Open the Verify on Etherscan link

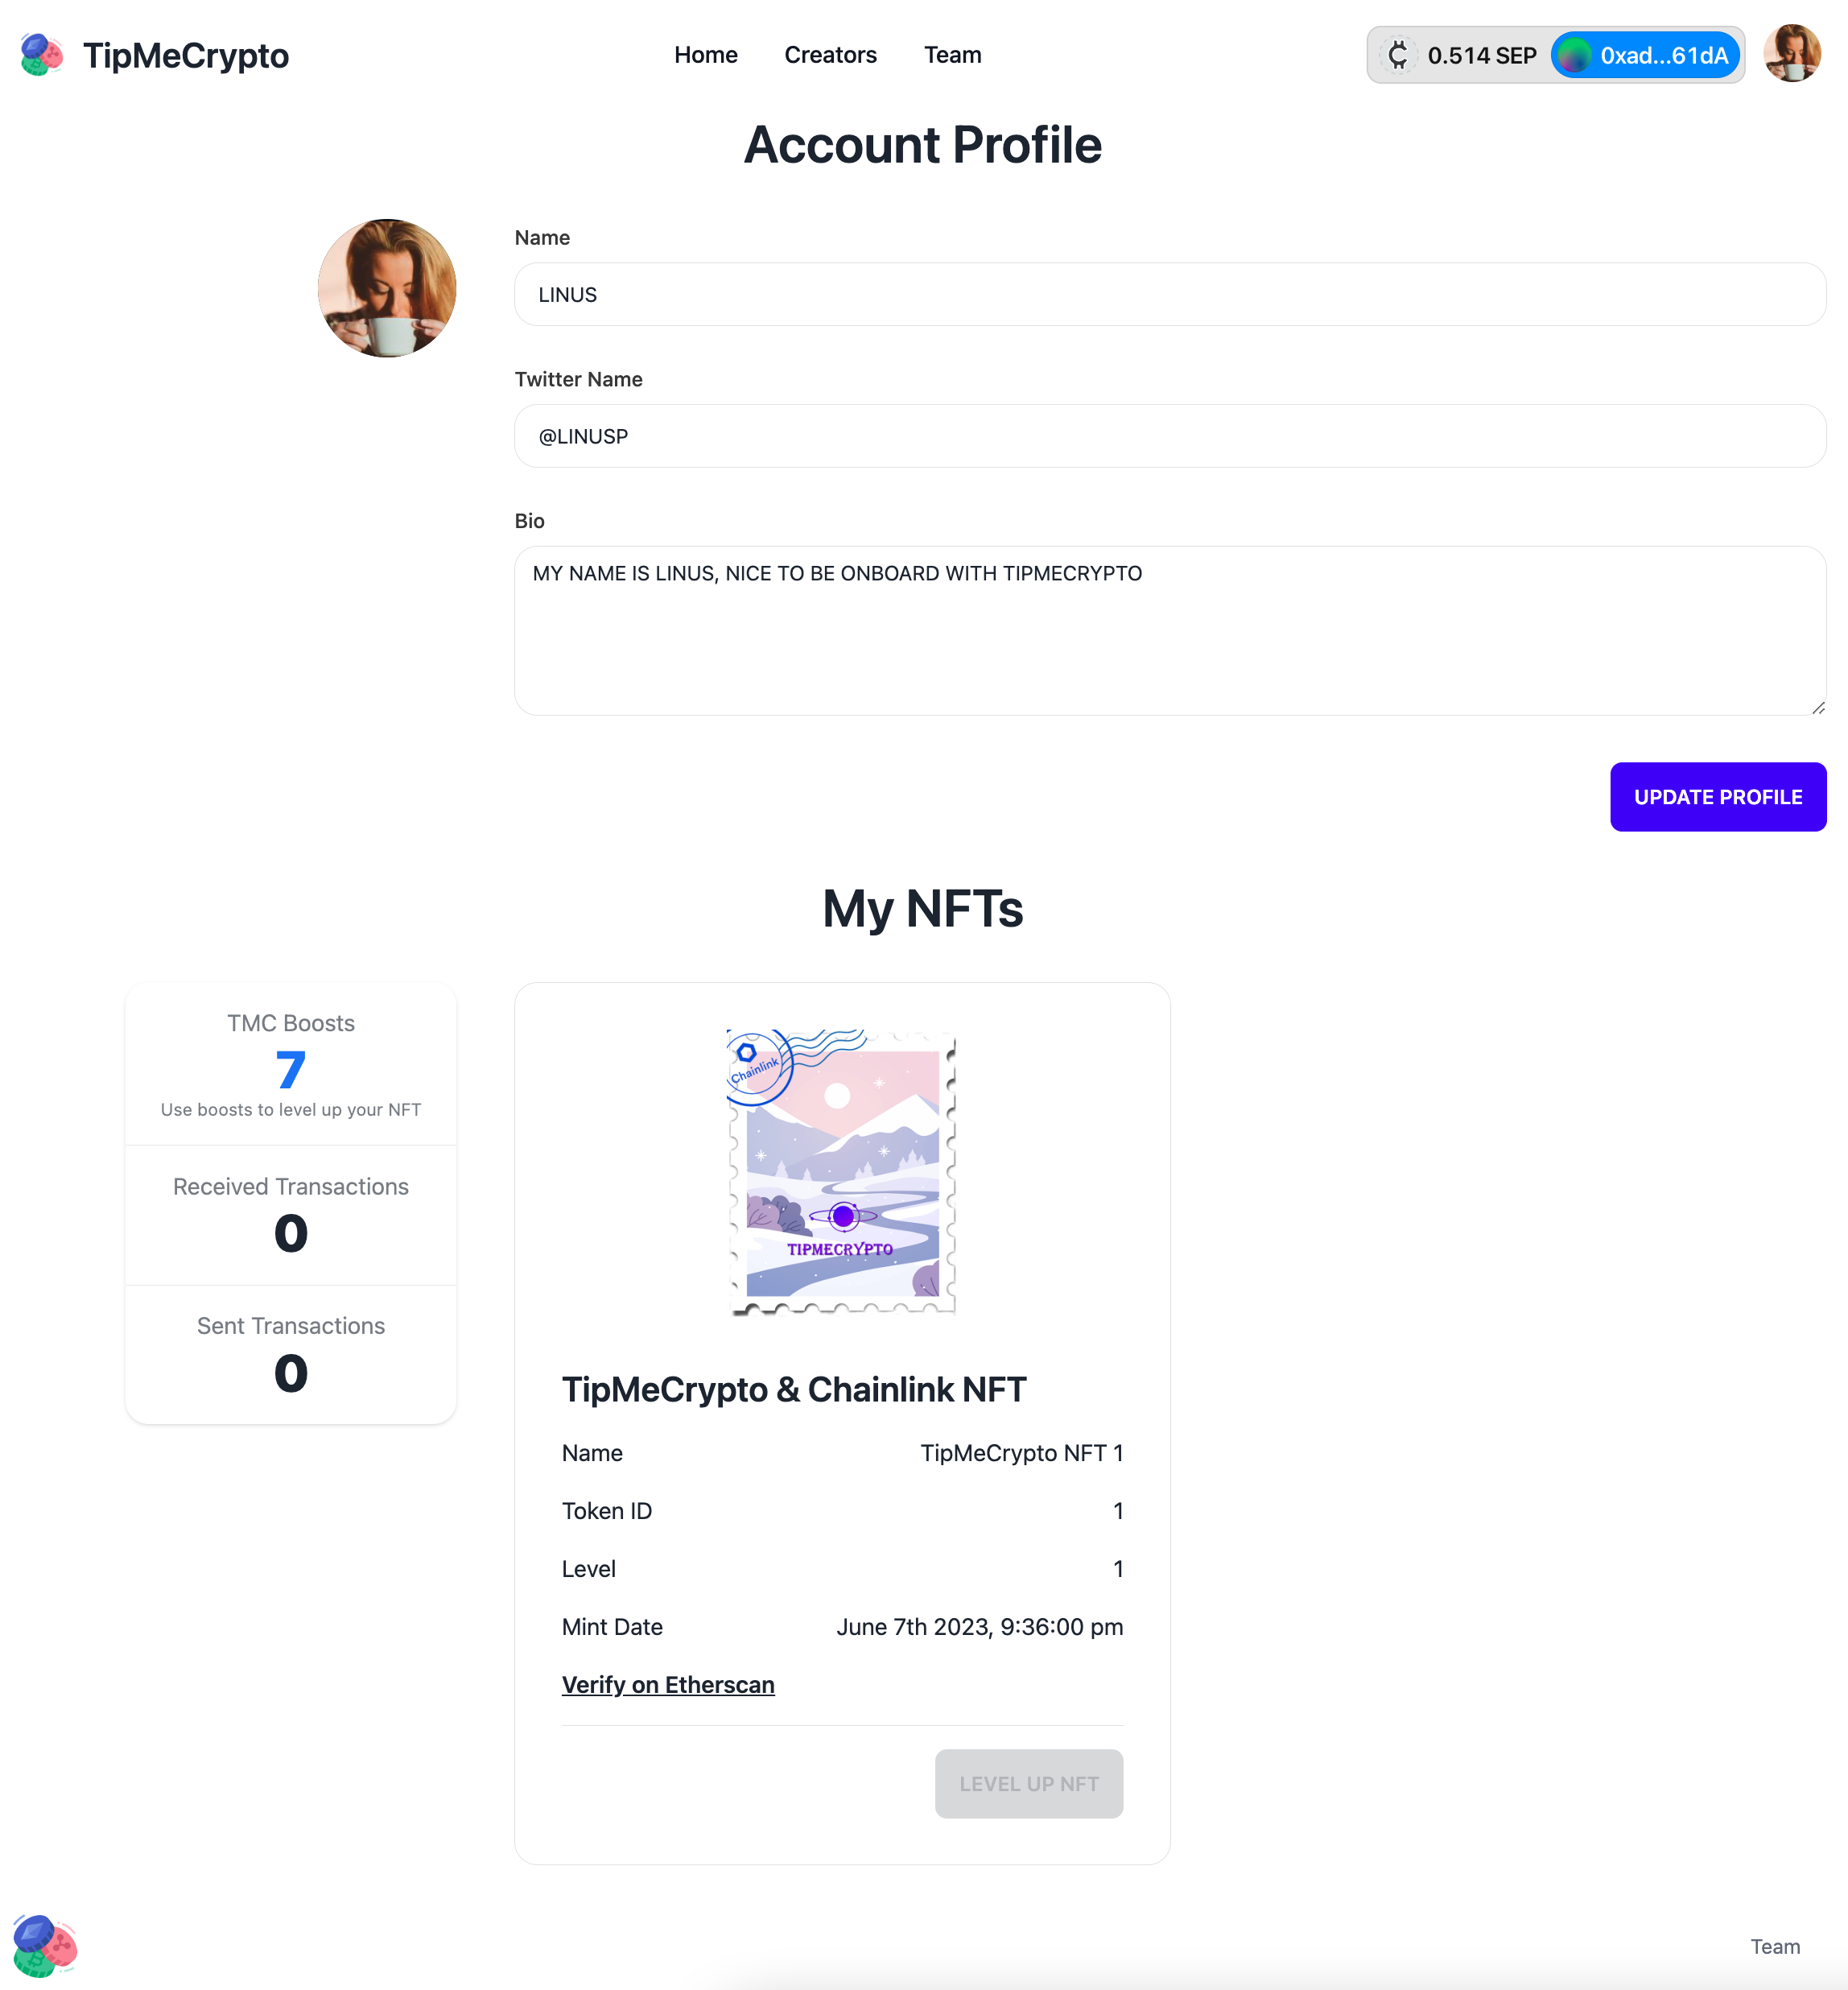coord(668,1684)
